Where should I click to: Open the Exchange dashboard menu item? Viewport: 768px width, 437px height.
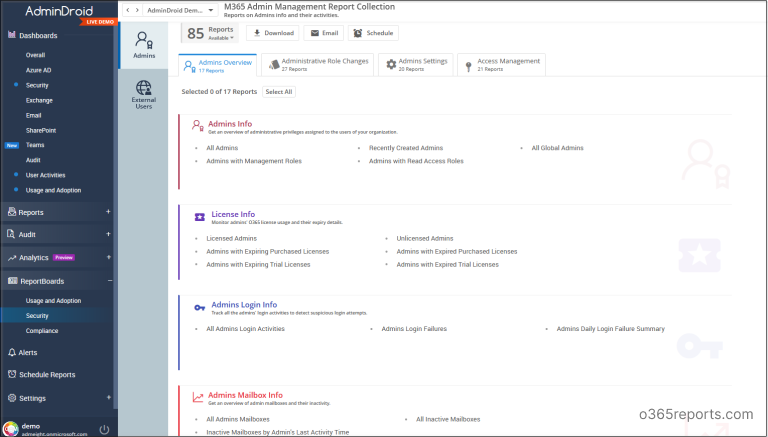tap(39, 100)
